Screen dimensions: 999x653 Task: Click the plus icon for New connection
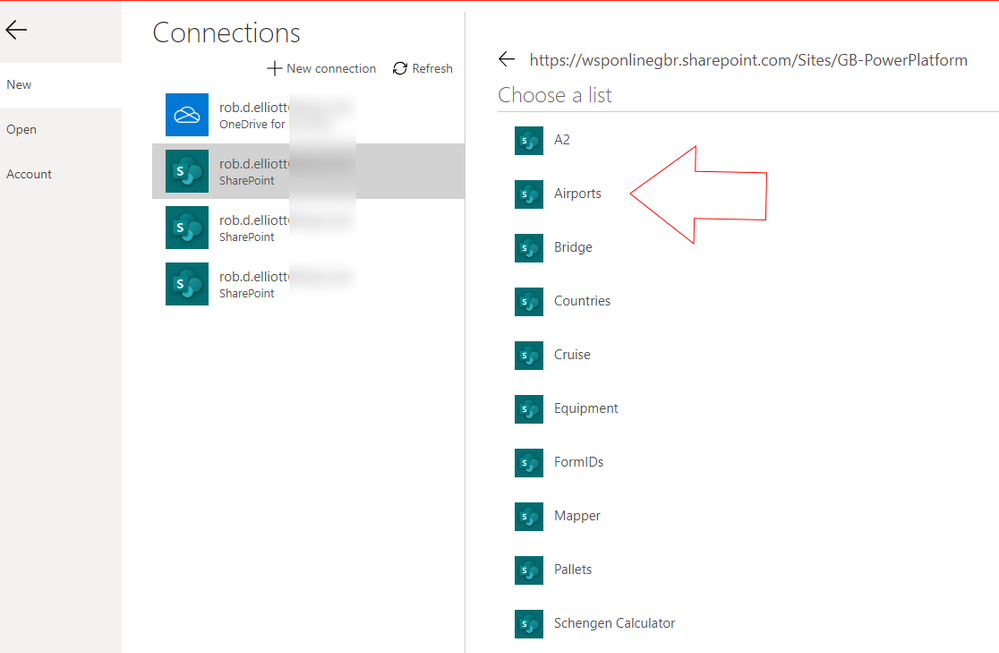(274, 68)
